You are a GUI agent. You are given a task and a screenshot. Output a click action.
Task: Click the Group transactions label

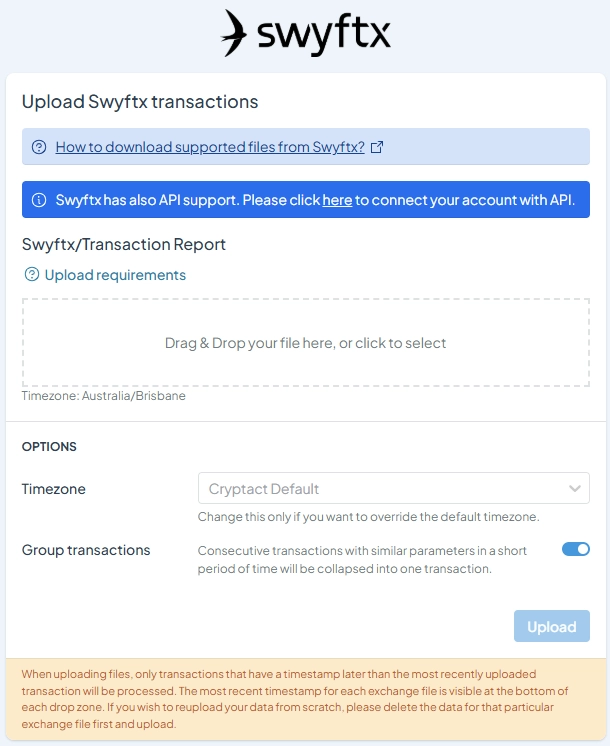click(x=86, y=550)
